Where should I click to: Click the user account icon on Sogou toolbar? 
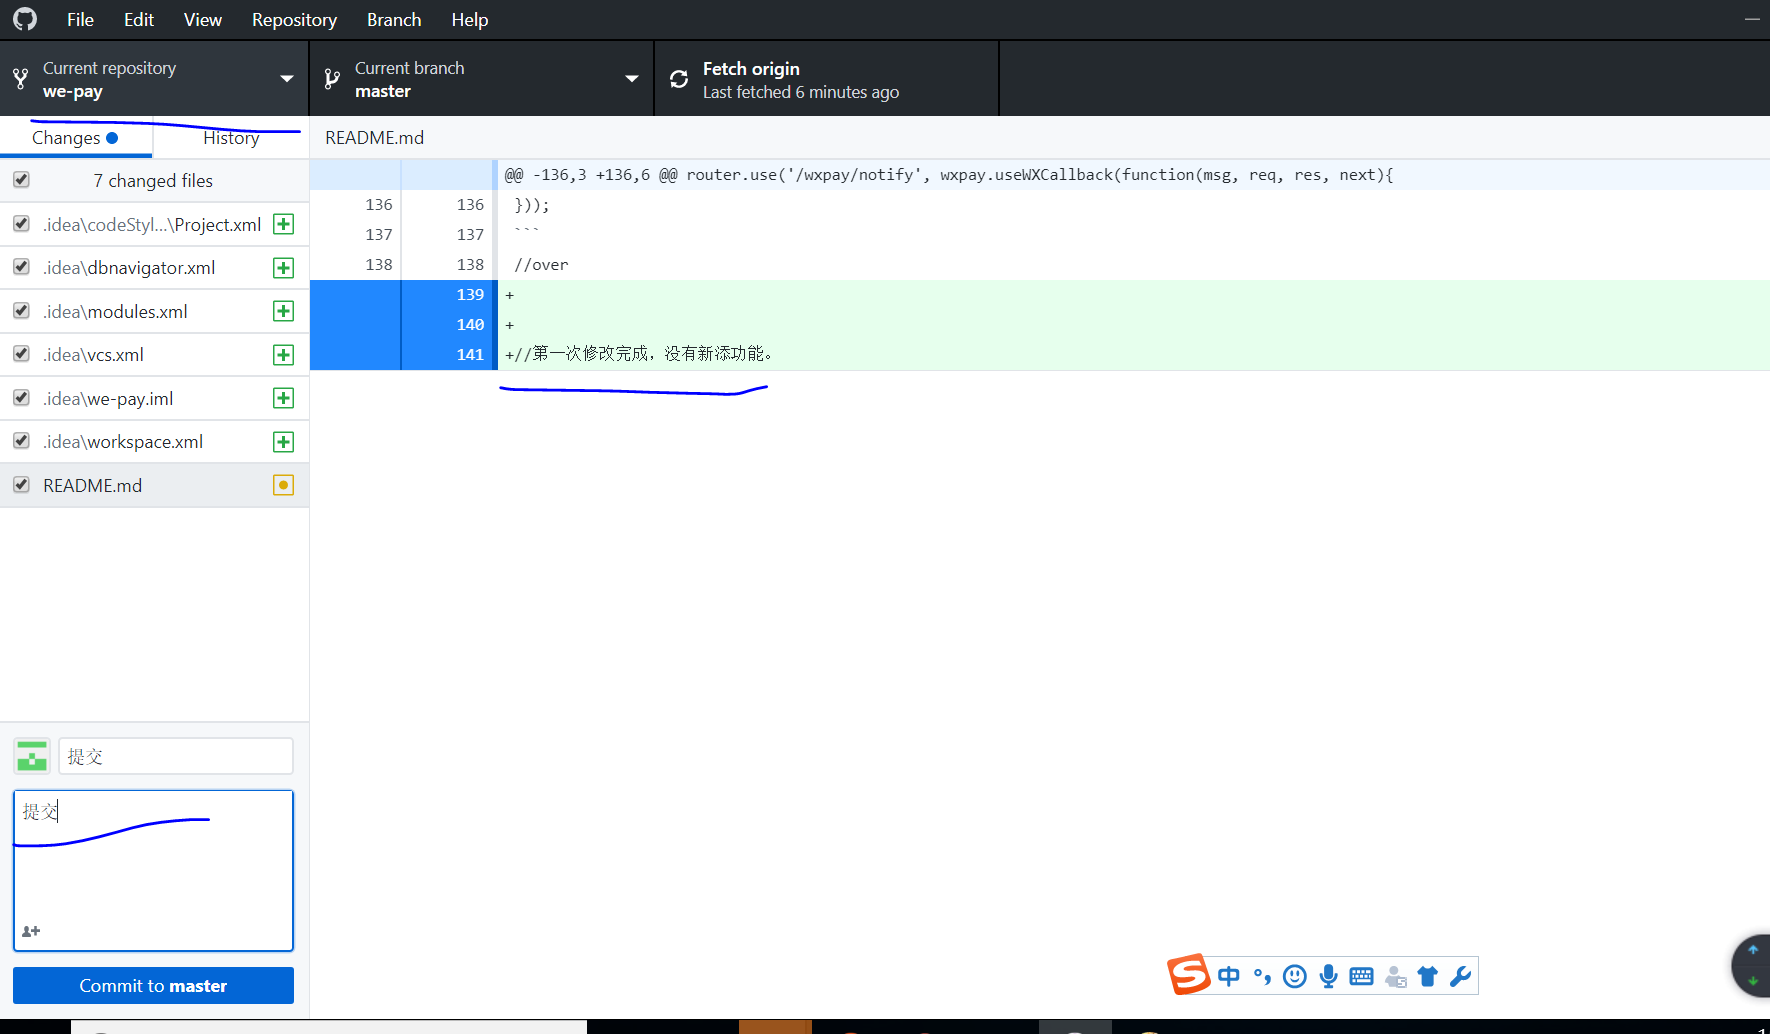(x=1396, y=977)
